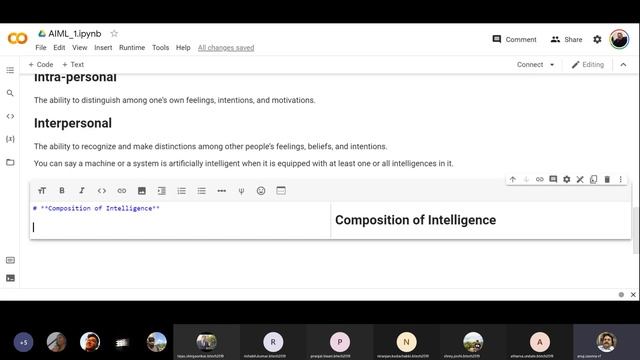The image size is (640, 360).
Task: Click the markdown editor input area
Action: [x=180, y=220]
